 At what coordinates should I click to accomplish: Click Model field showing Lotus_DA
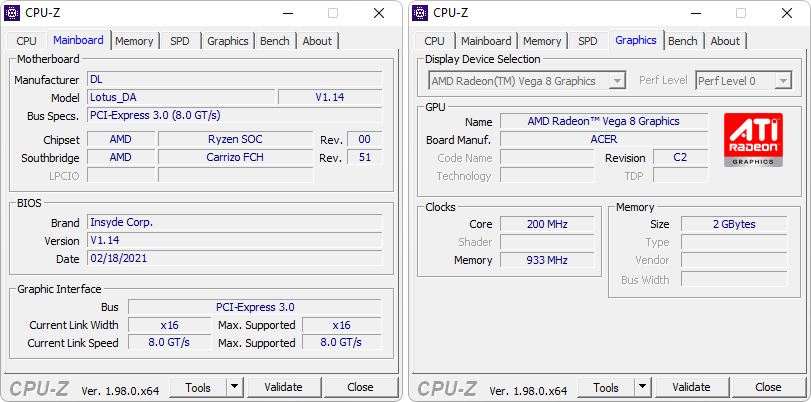tap(181, 97)
